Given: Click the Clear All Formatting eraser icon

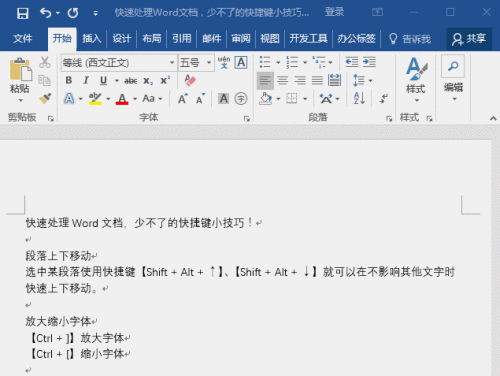Looking at the screenshot, I should pos(190,80).
